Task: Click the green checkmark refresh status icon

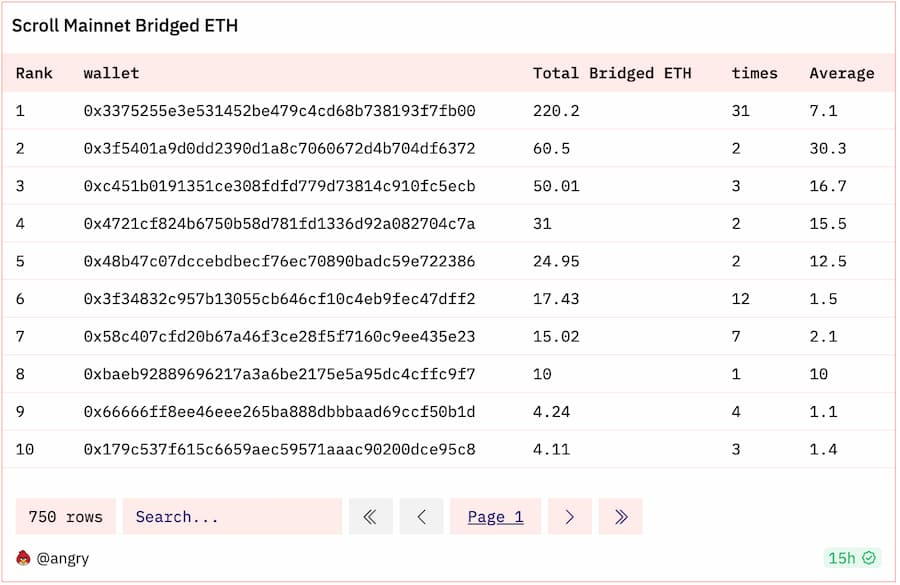Action: [869, 558]
